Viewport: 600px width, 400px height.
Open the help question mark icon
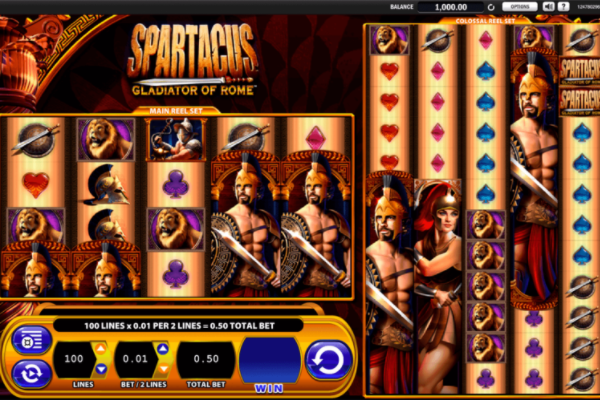click(x=563, y=7)
